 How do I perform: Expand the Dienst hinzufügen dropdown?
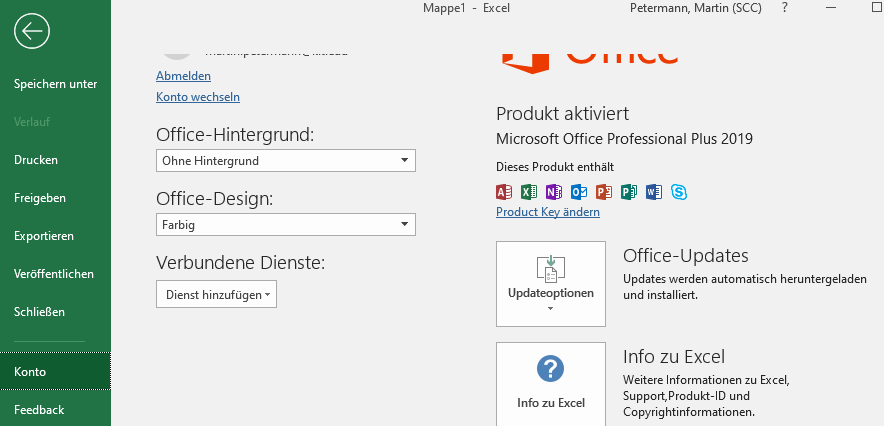tap(216, 294)
